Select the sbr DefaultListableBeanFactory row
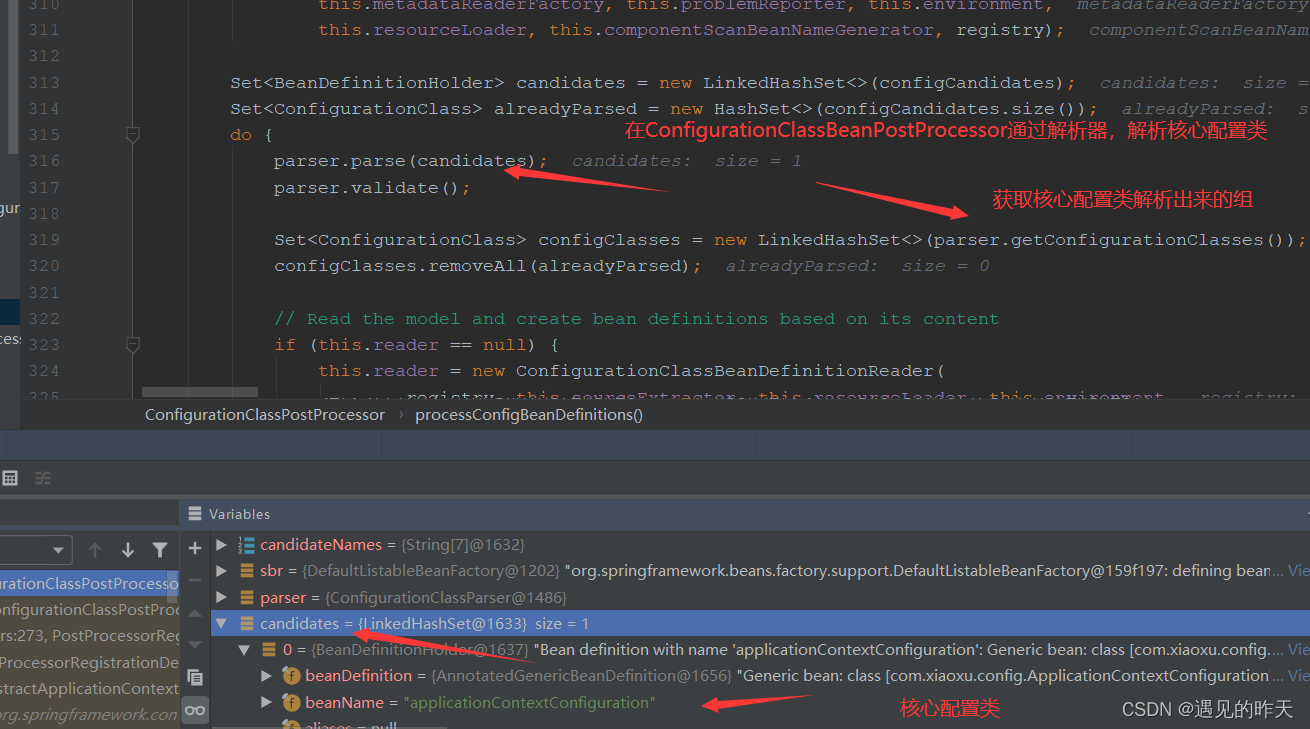Image resolution: width=1310 pixels, height=729 pixels. pyautogui.click(x=760, y=571)
